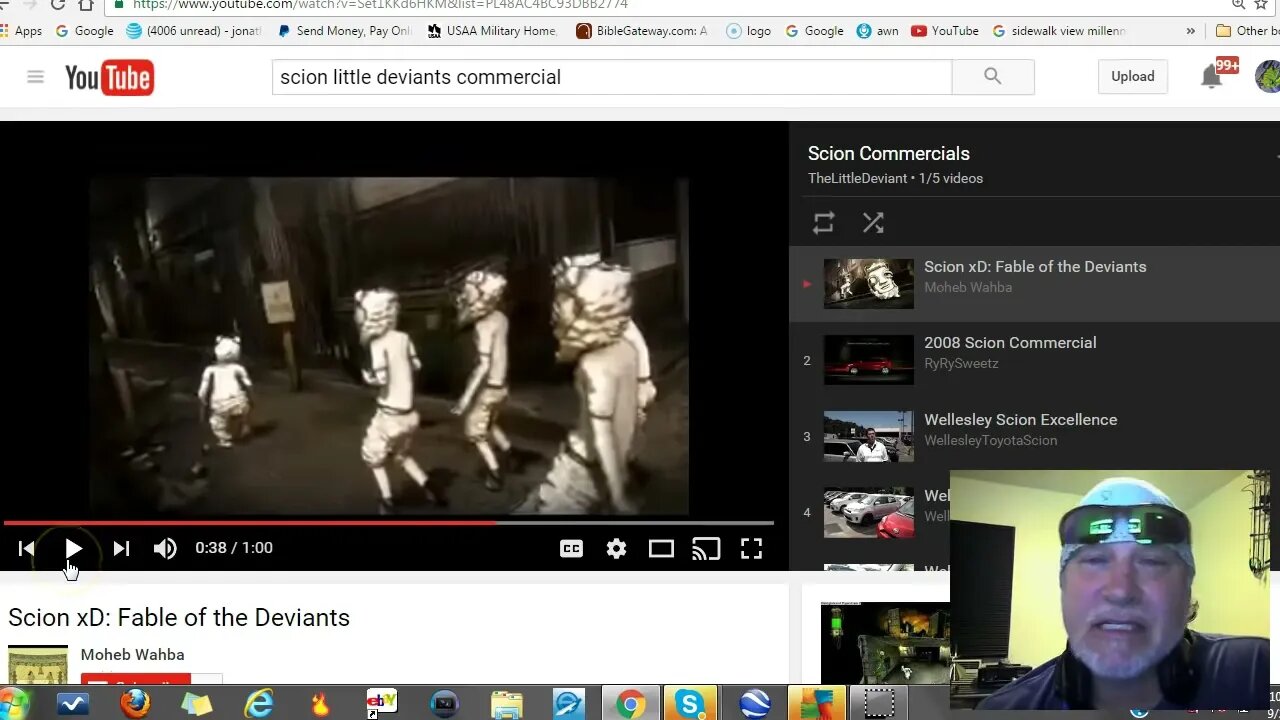Skip to the next video

point(121,548)
